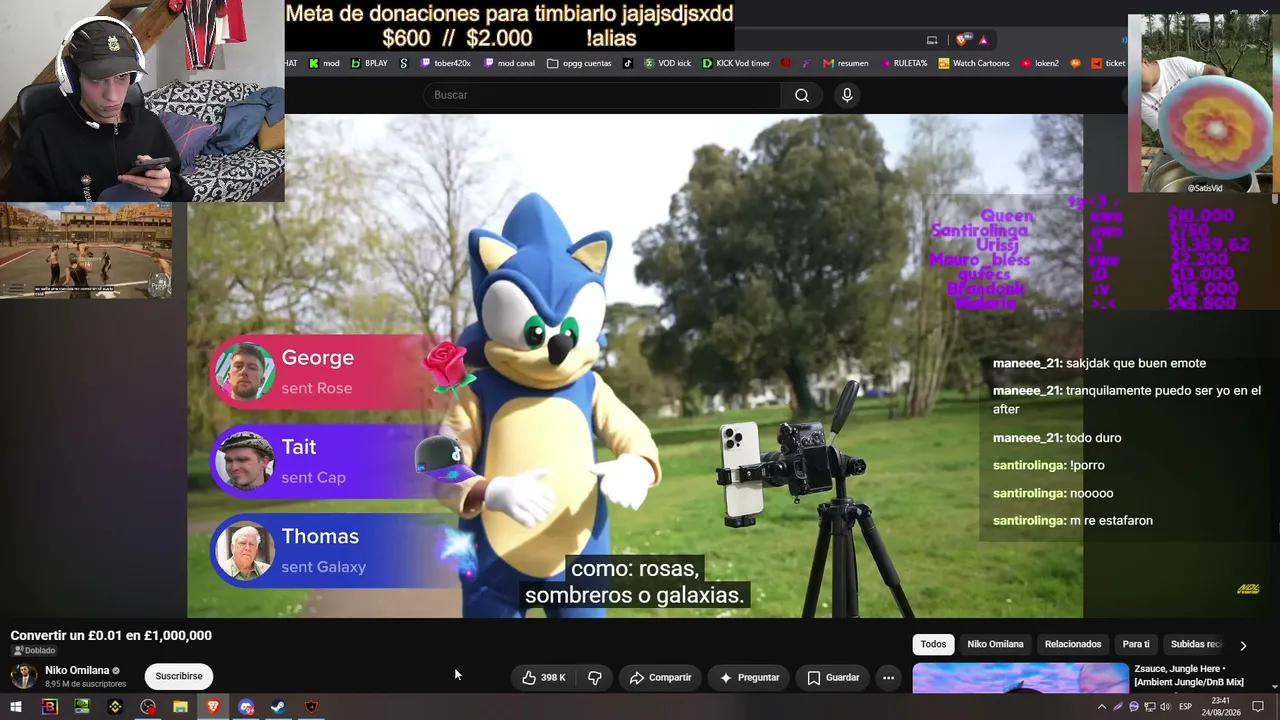The height and width of the screenshot is (720, 1280).
Task: Click the YouTube video player area
Action: [635, 366]
